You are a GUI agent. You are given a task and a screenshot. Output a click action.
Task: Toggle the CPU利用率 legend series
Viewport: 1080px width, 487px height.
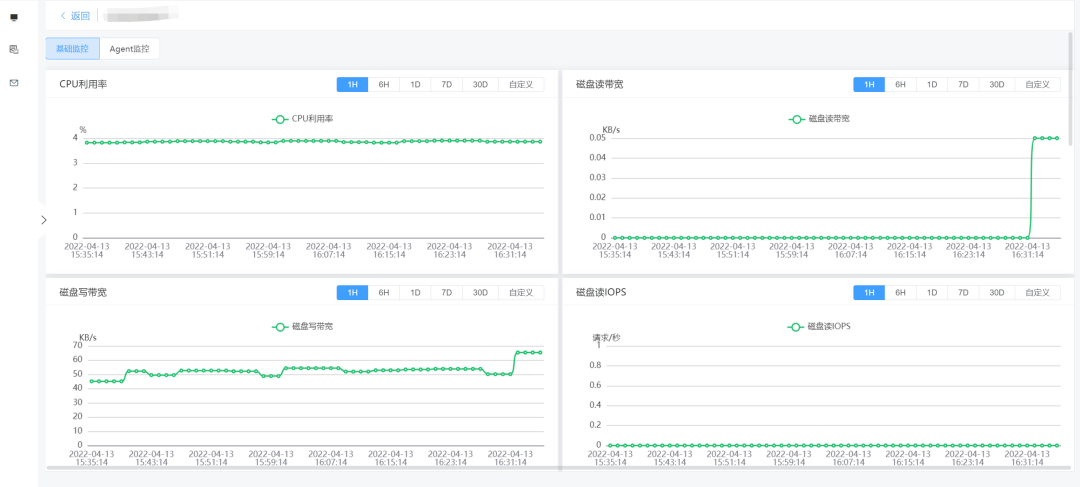(x=303, y=119)
